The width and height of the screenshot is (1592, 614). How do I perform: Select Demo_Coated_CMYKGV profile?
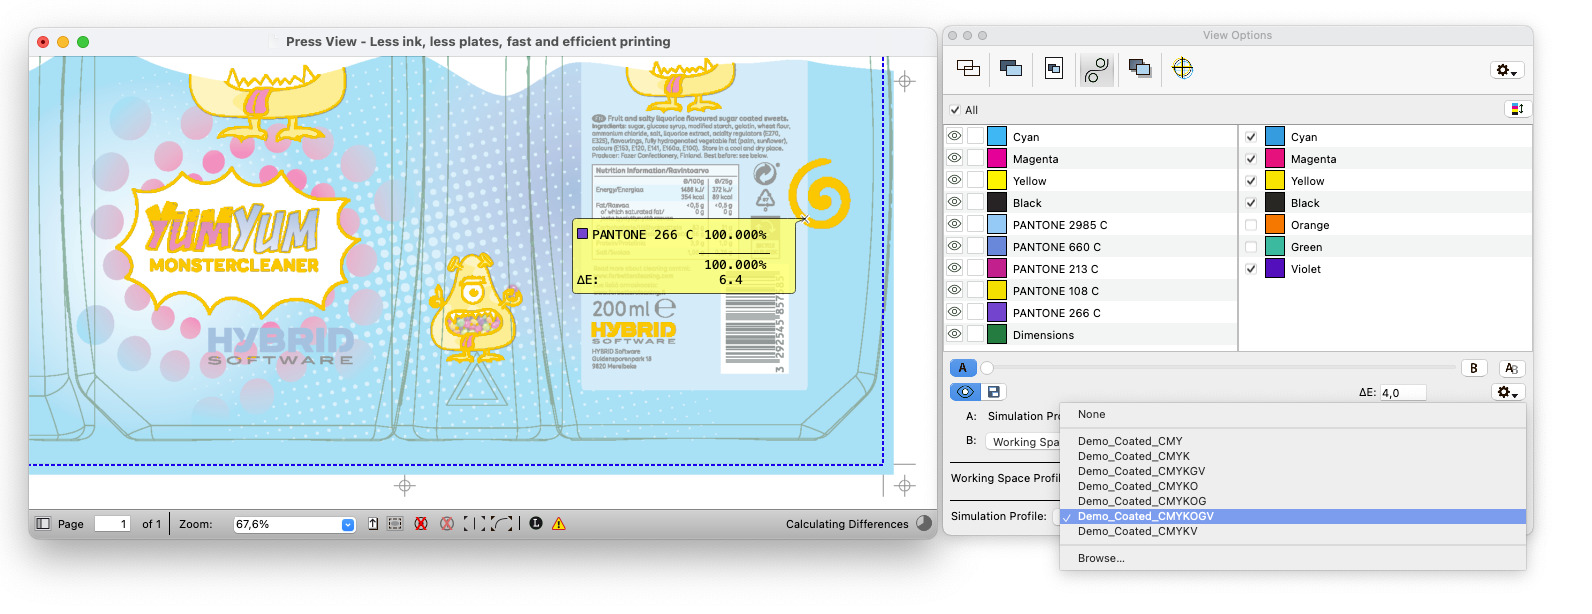pyautogui.click(x=1293, y=471)
